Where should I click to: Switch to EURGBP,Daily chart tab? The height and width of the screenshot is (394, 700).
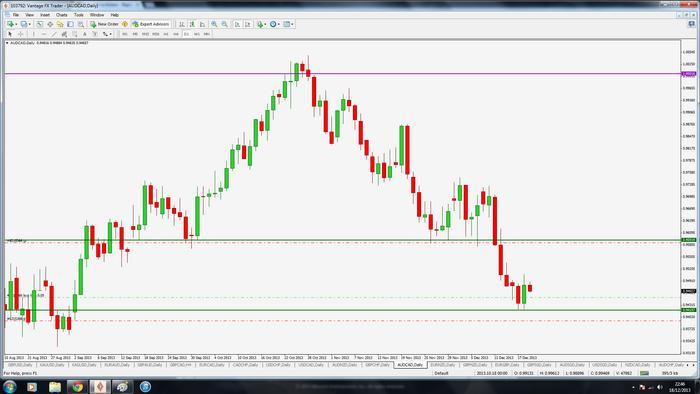pyautogui.click(x=507, y=365)
